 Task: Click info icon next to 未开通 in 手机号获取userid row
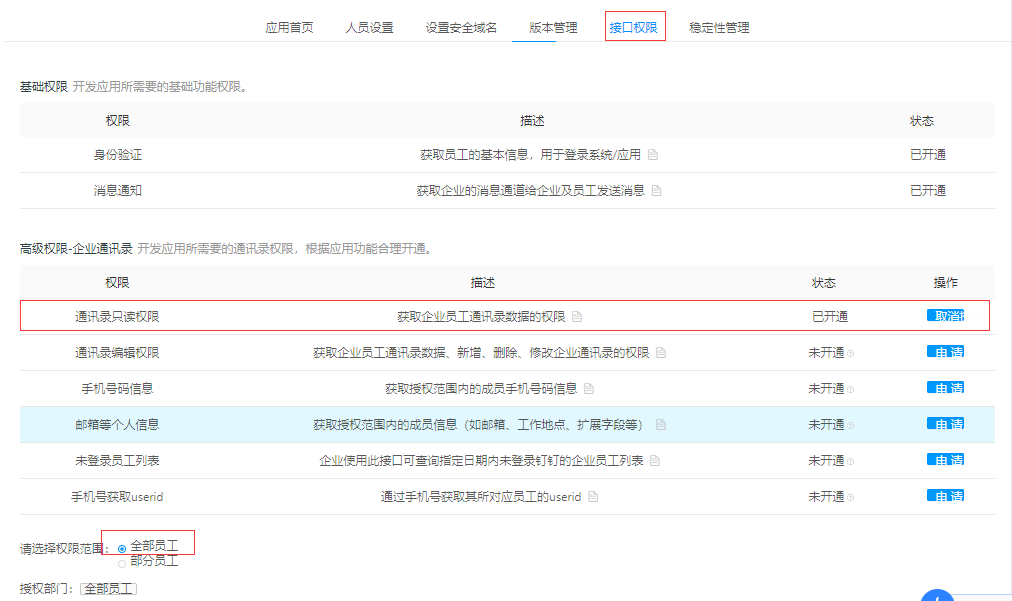851,497
